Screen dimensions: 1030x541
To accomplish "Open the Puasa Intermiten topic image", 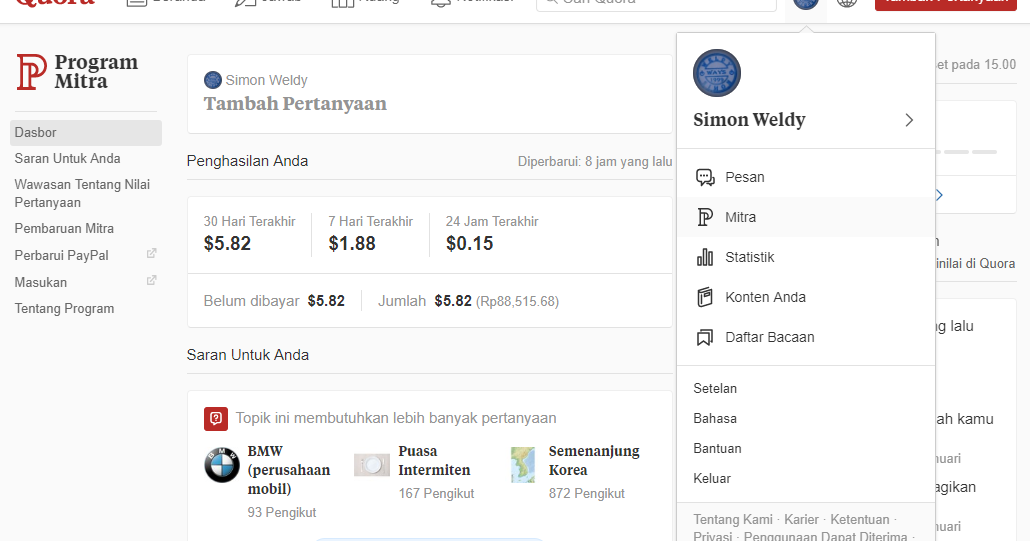I will [372, 465].
